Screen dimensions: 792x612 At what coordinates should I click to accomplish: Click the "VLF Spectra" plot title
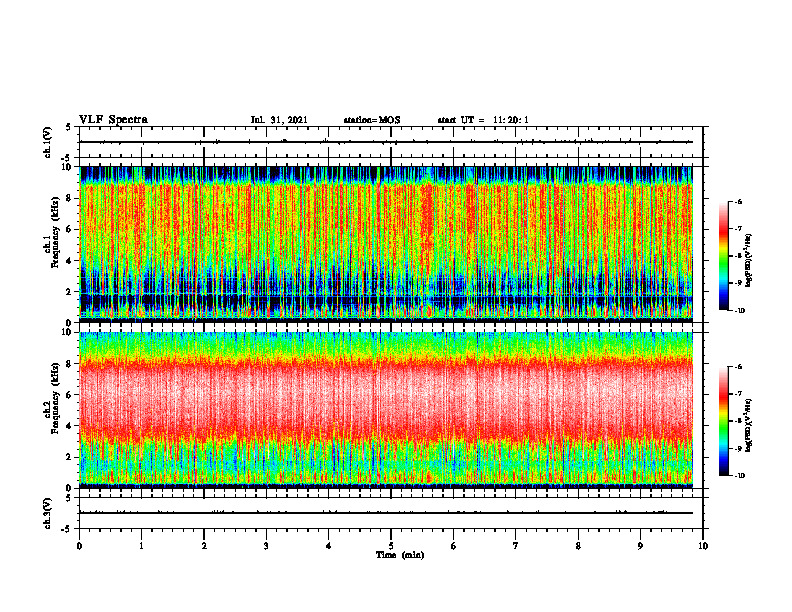(113, 120)
